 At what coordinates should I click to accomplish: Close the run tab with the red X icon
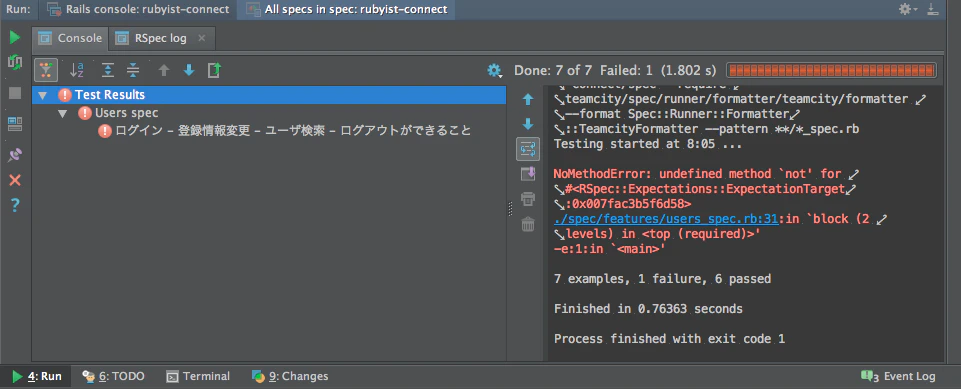click(15, 180)
